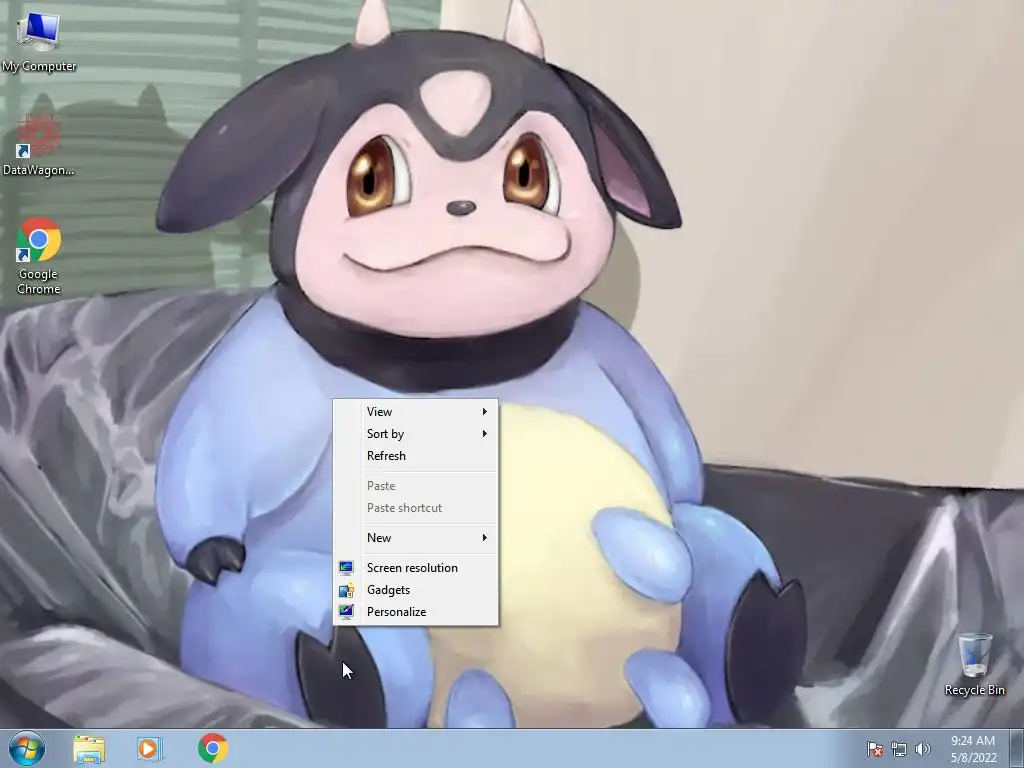The width and height of the screenshot is (1024, 768).
Task: Click the My Computer label text
Action: click(x=39, y=66)
